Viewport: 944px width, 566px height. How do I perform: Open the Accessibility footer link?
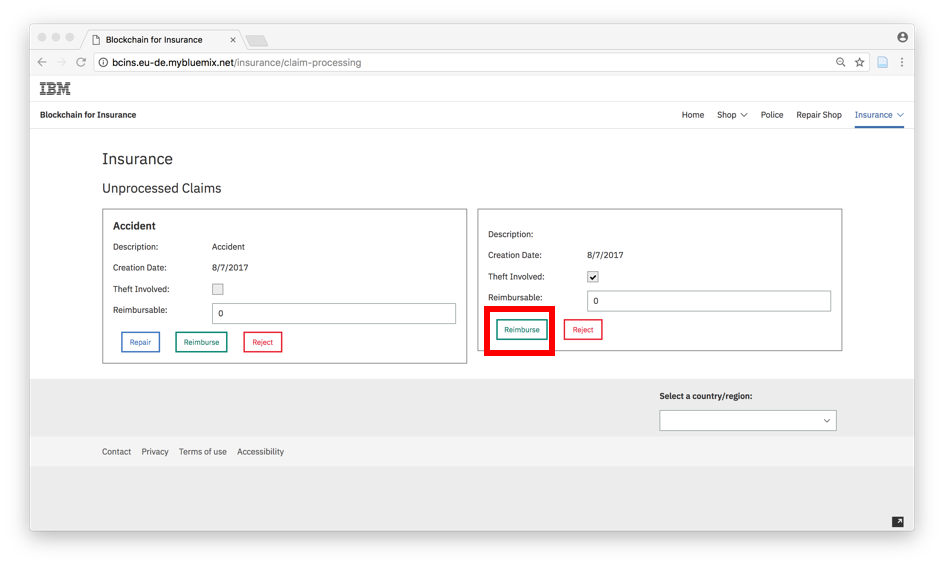click(x=260, y=452)
